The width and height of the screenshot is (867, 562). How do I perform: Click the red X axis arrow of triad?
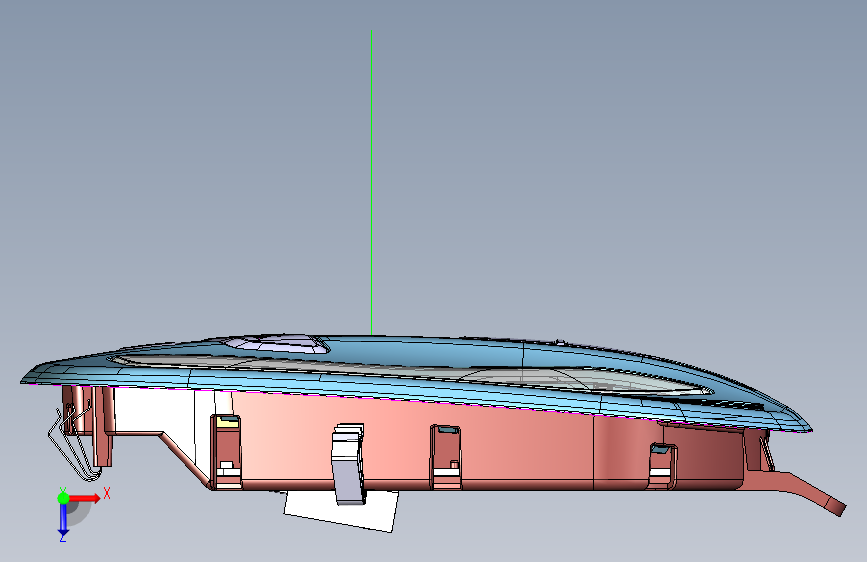[x=84, y=498]
